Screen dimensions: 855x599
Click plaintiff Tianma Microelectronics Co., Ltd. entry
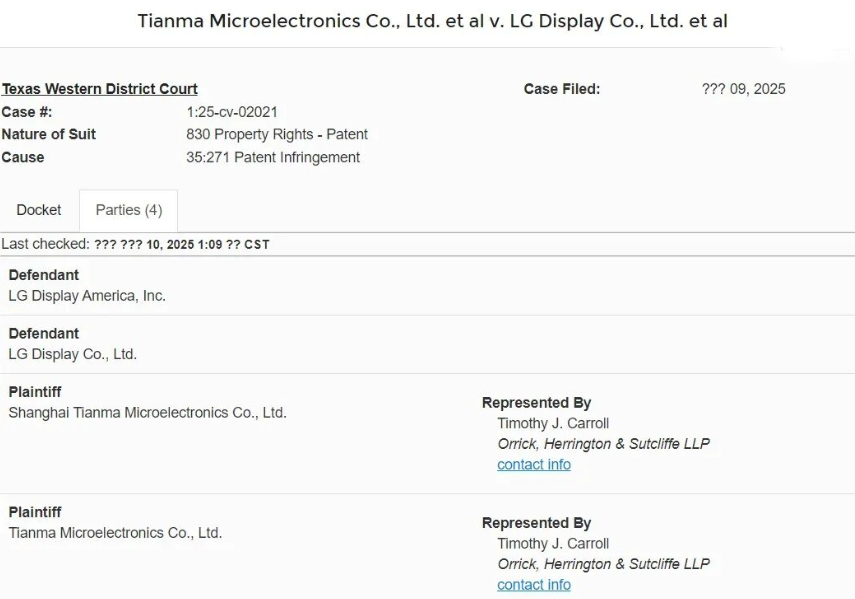pos(115,533)
